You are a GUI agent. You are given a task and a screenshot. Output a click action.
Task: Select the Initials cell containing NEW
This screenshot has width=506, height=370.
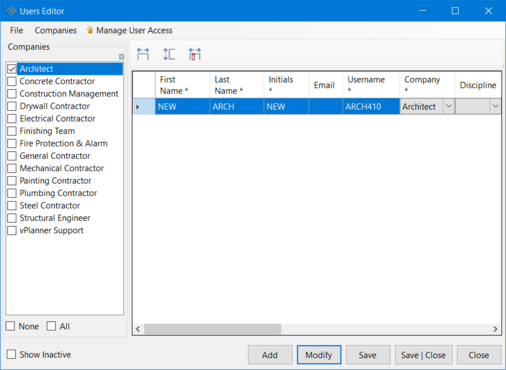pyautogui.click(x=286, y=107)
